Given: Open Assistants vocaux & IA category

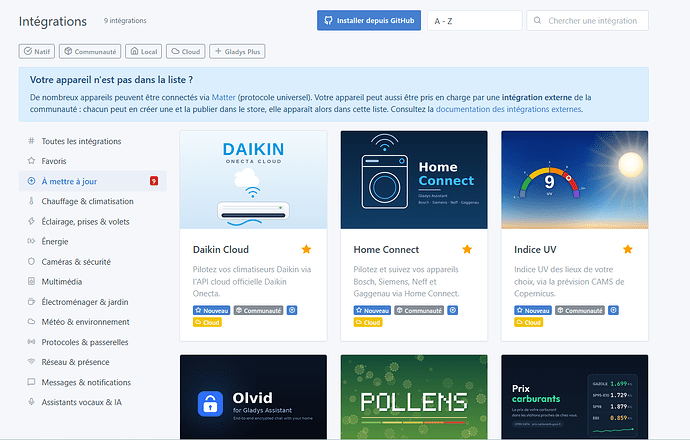Looking at the screenshot, I should click(x=92, y=402).
